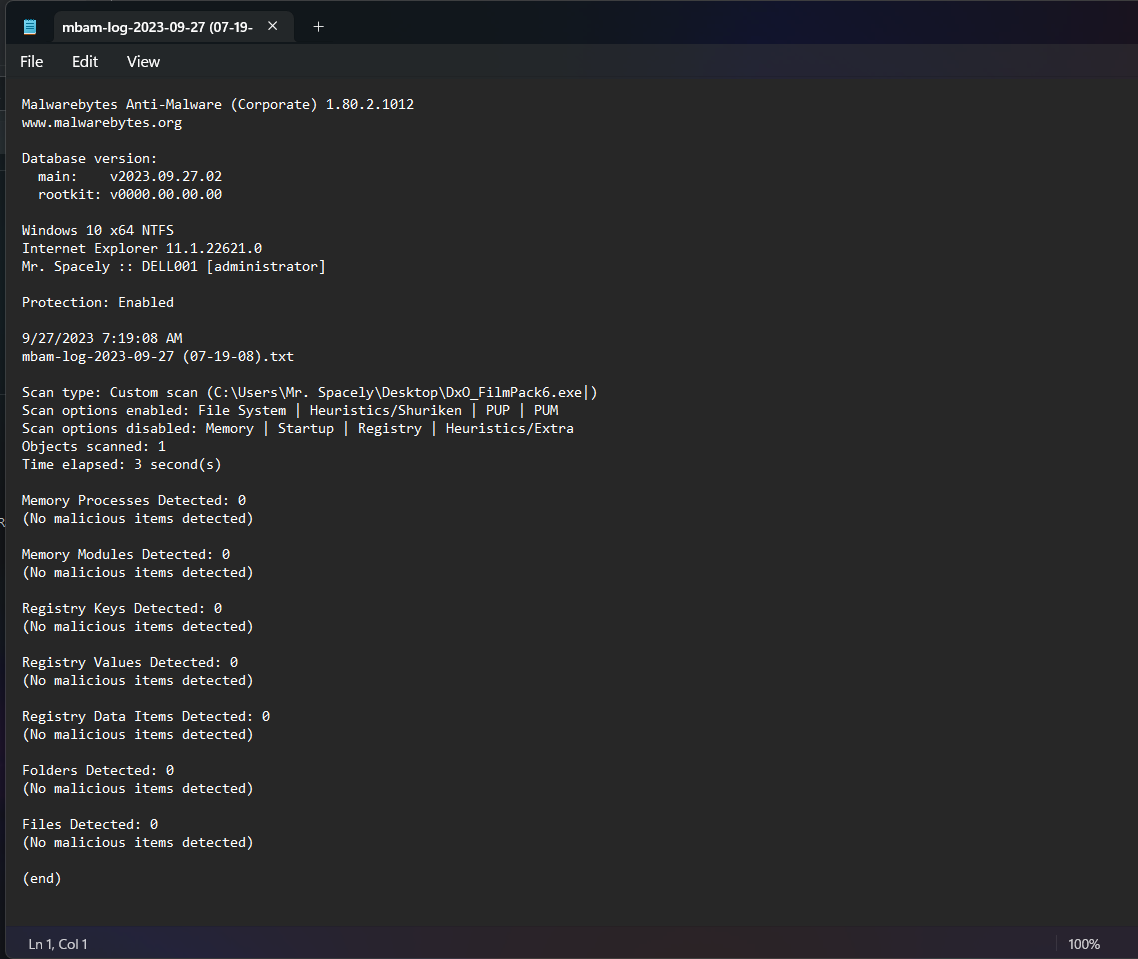The image size is (1138, 959).
Task: Click the www.malwarebytes.org text line
Action: pos(102,123)
